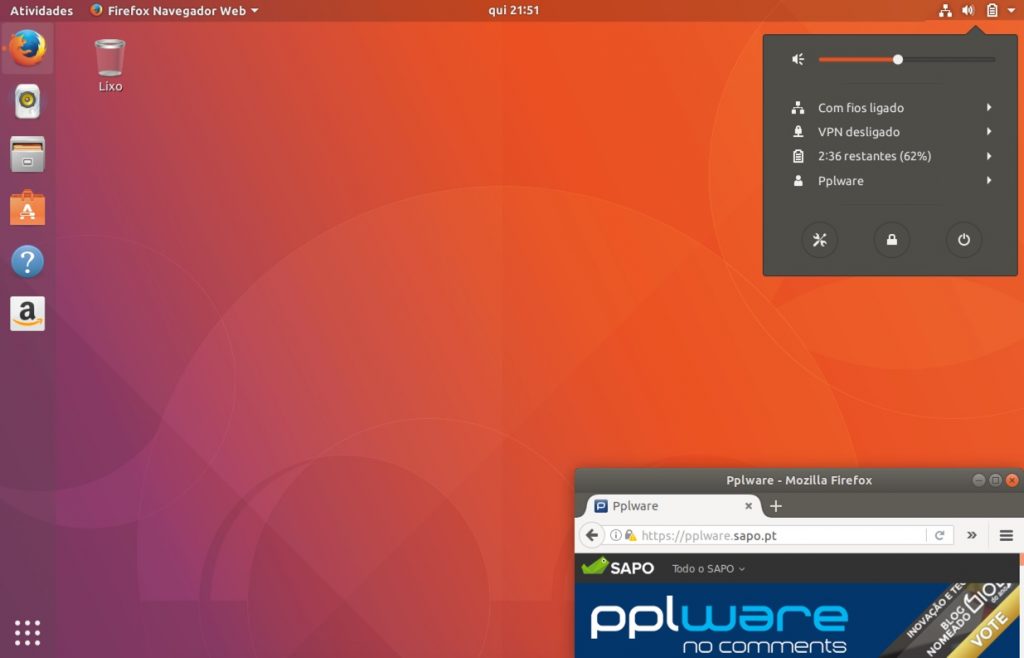The height and width of the screenshot is (658, 1024).
Task: Open Firefox's hamburger menu
Action: [1004, 535]
